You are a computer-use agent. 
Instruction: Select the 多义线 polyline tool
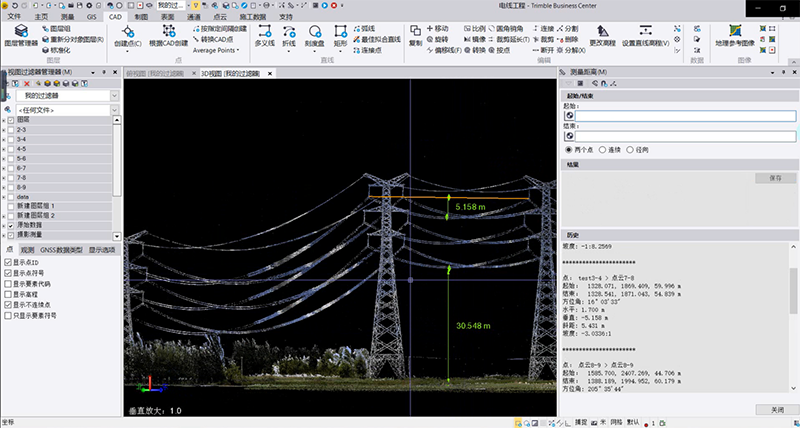(265, 35)
